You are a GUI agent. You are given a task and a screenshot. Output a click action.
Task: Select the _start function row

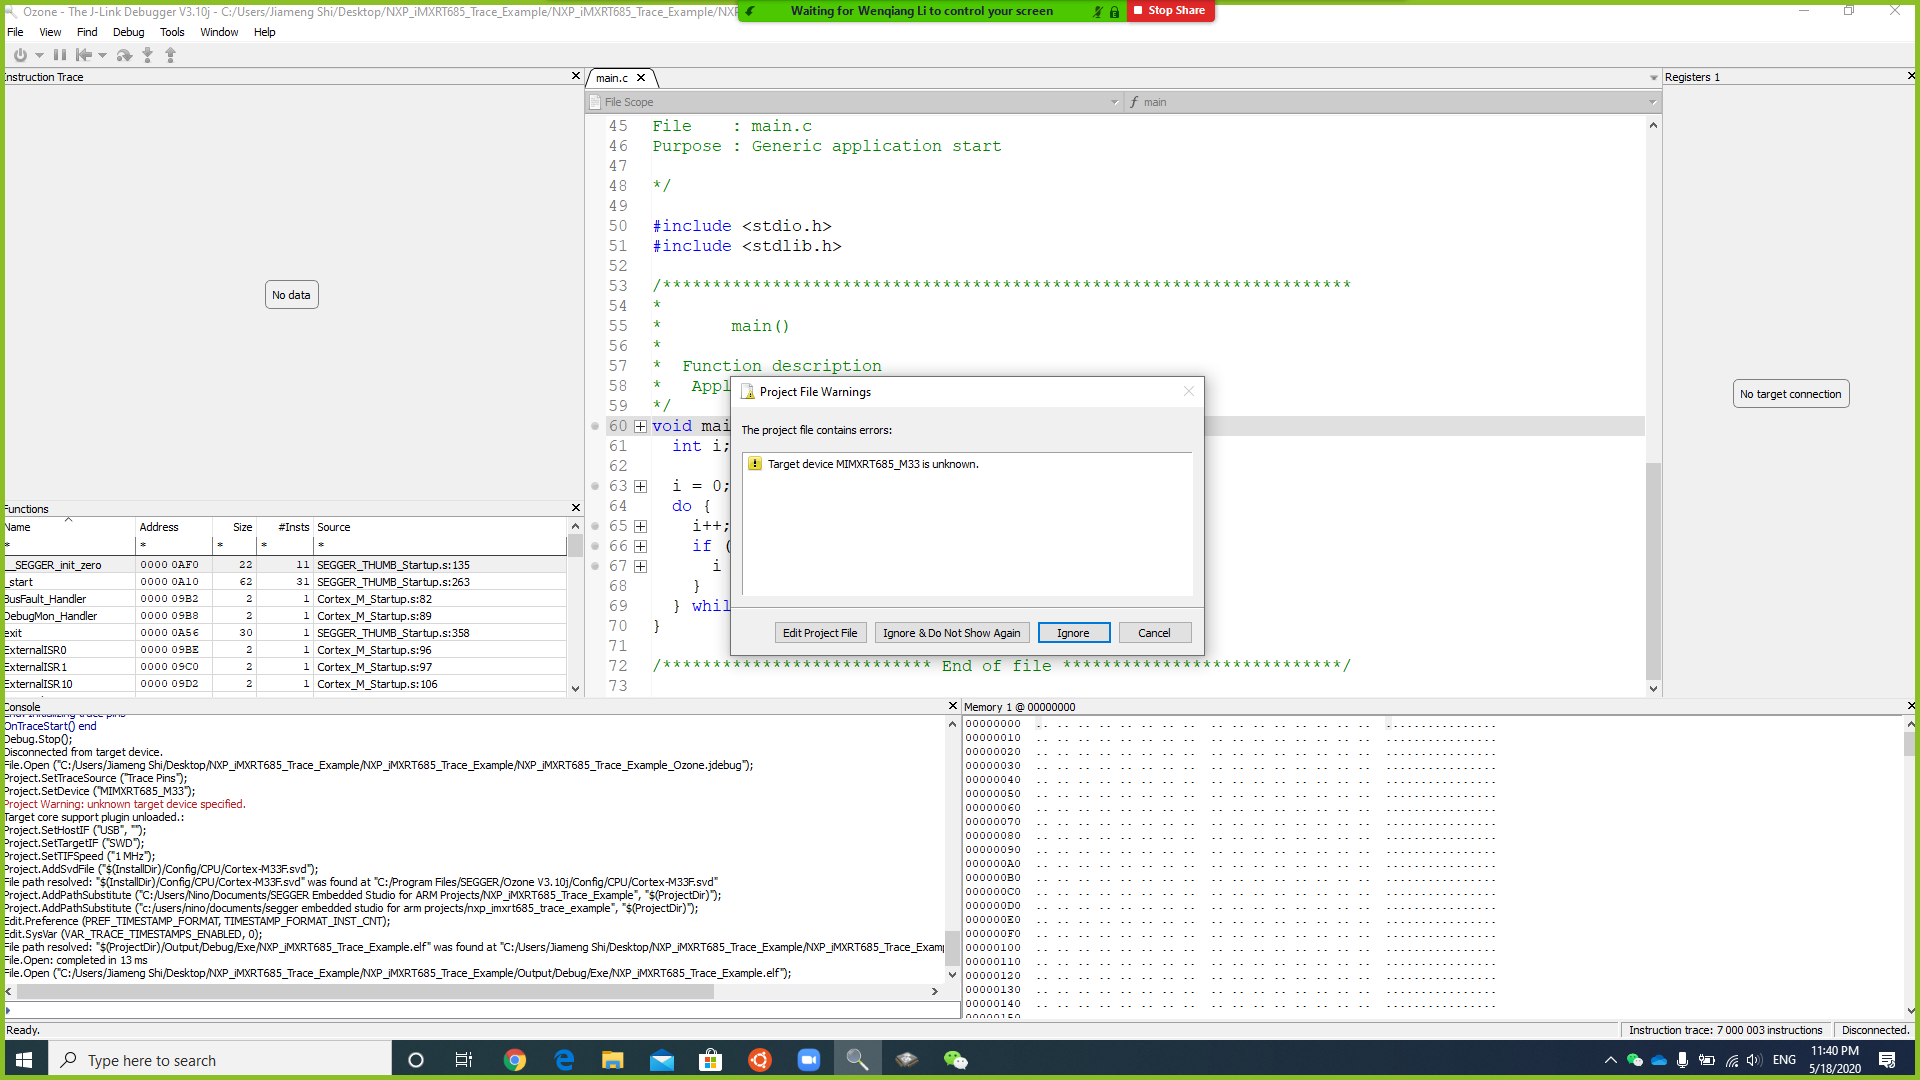click(x=285, y=582)
